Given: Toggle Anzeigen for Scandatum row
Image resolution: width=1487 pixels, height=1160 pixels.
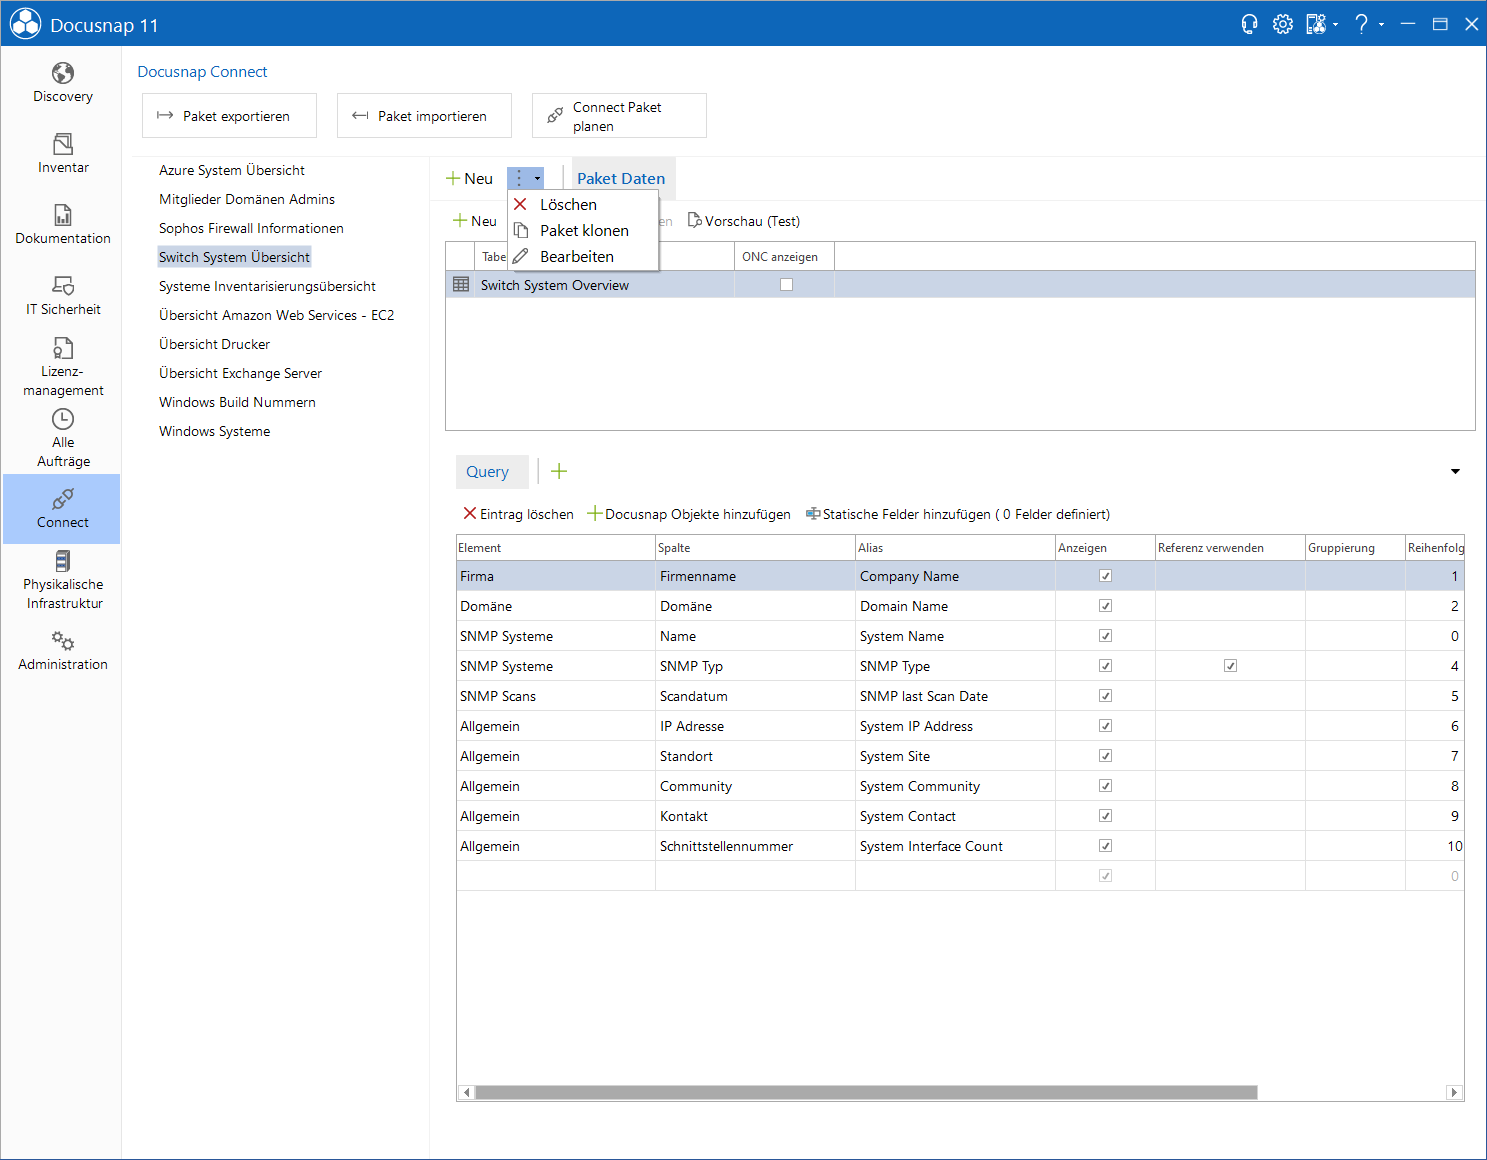Looking at the screenshot, I should [1105, 696].
